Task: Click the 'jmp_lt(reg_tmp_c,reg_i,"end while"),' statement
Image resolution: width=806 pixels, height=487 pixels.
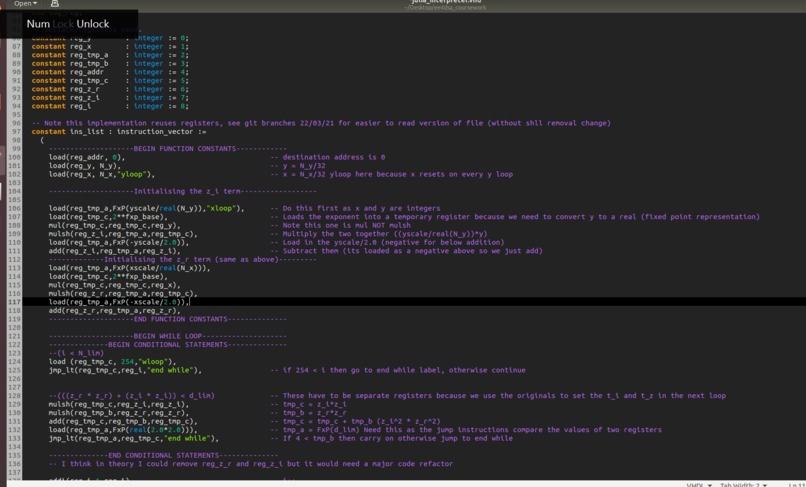Action: point(125,370)
